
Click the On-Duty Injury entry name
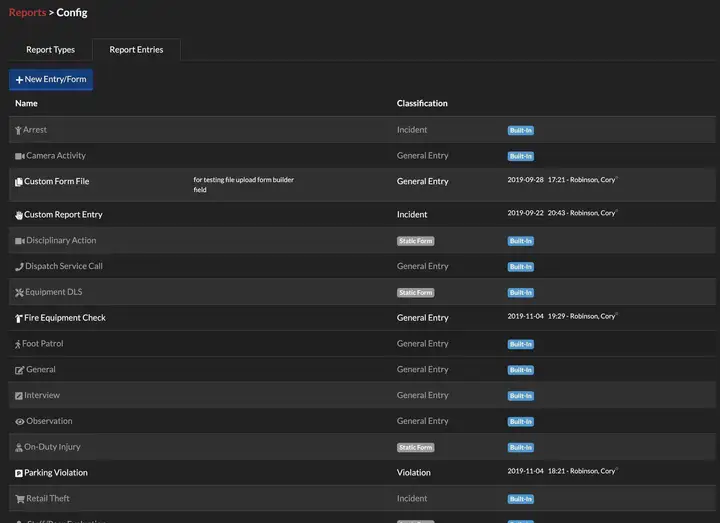tap(52, 447)
